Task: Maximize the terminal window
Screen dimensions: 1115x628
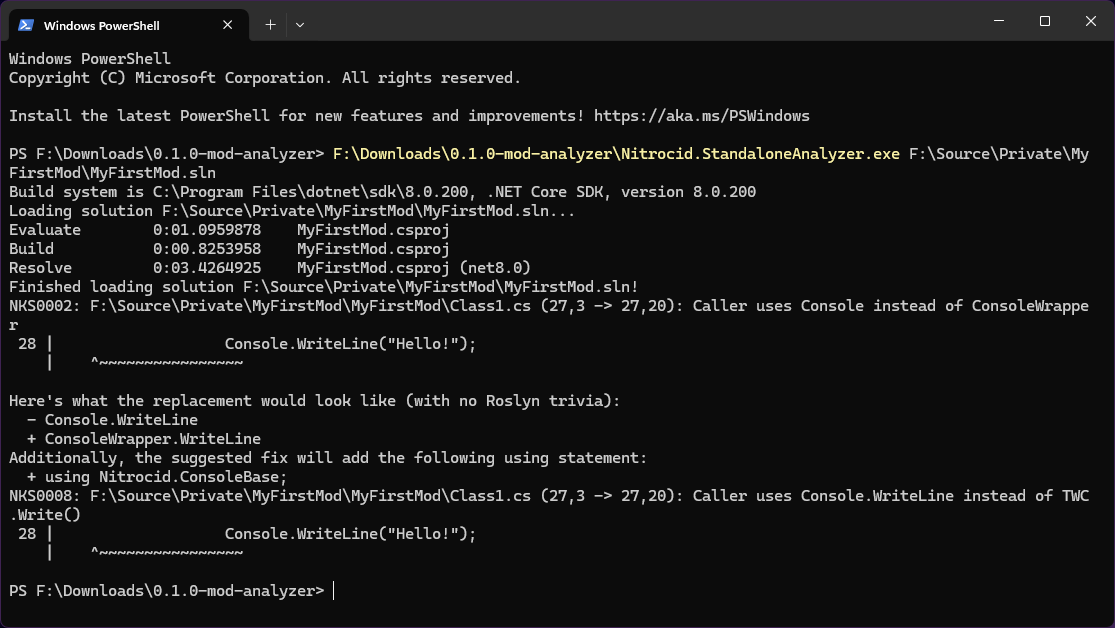Action: [1045, 21]
